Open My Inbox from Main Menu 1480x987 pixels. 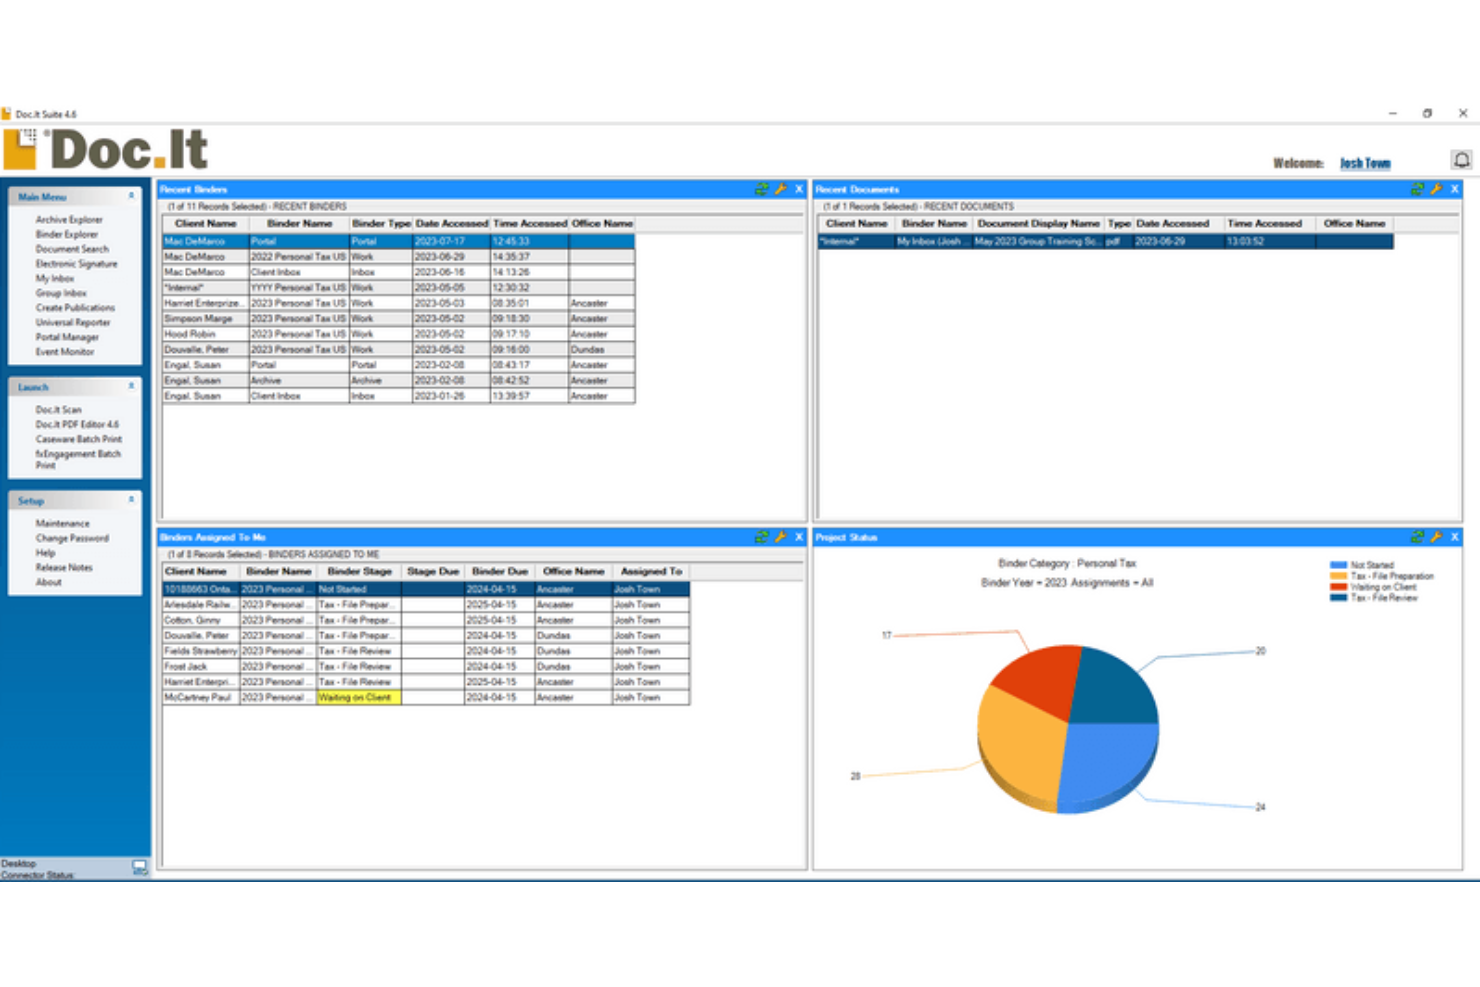coord(55,279)
